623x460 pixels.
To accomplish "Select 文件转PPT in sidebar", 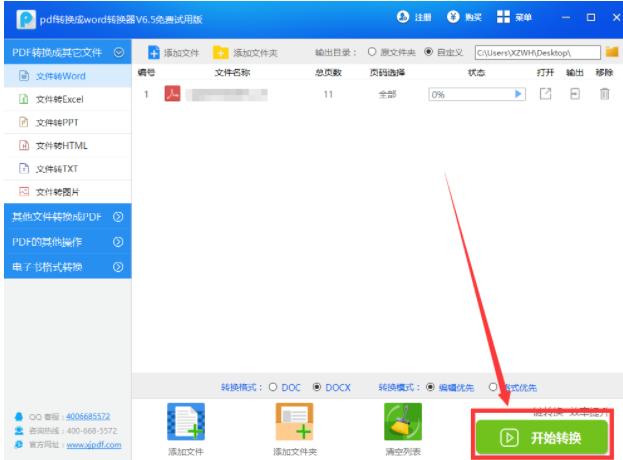I will (x=68, y=122).
